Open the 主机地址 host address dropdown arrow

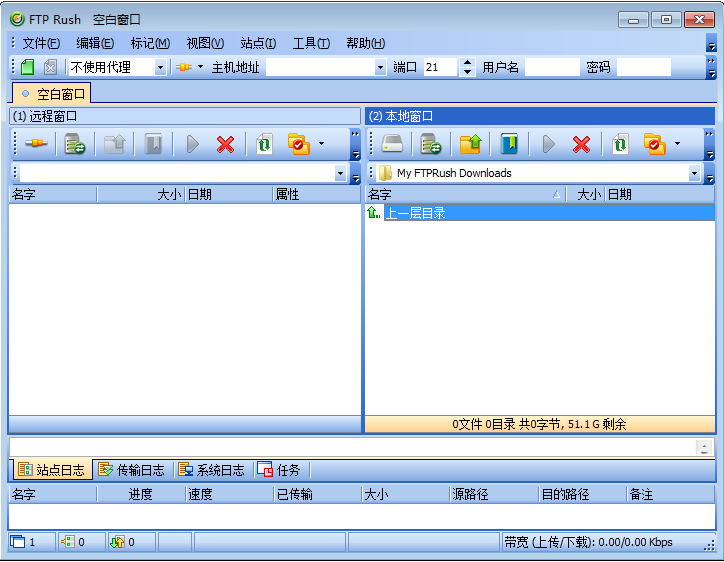(x=380, y=67)
